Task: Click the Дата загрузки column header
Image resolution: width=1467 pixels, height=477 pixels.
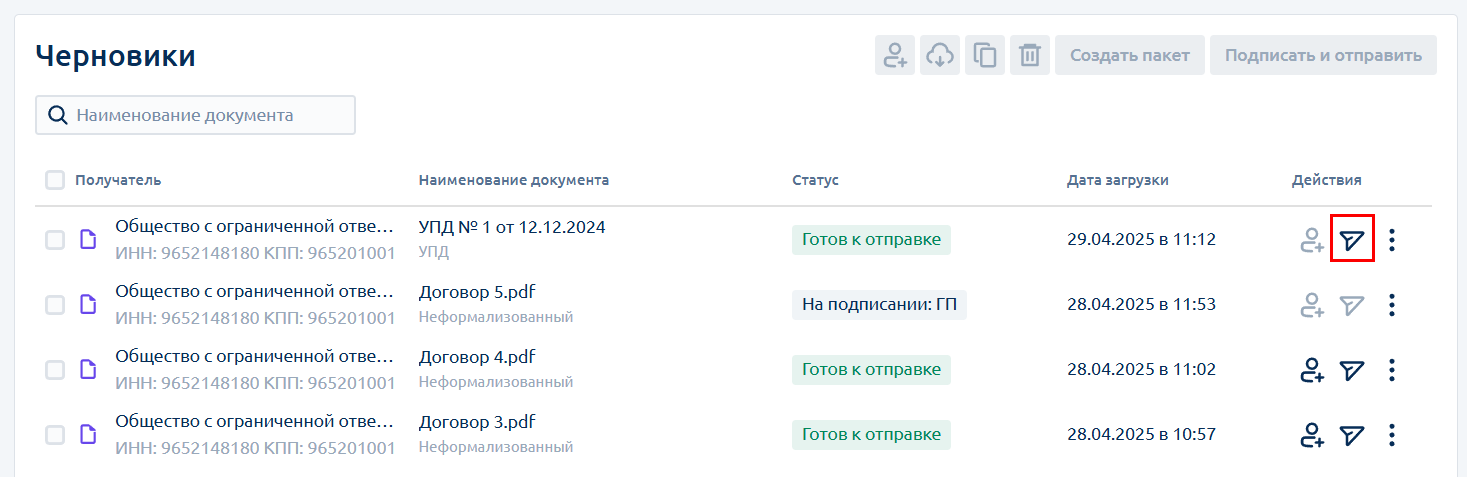Action: (1118, 180)
